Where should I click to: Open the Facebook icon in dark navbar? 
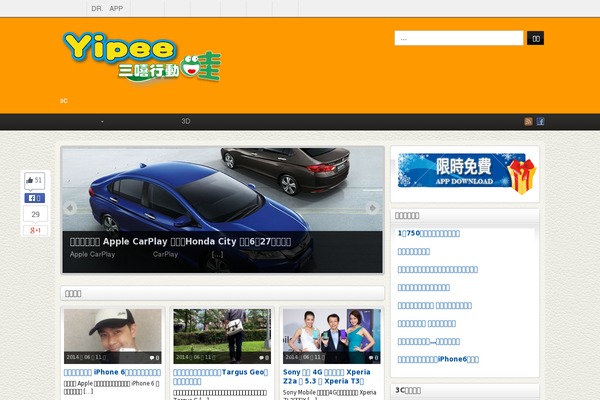tap(540, 121)
